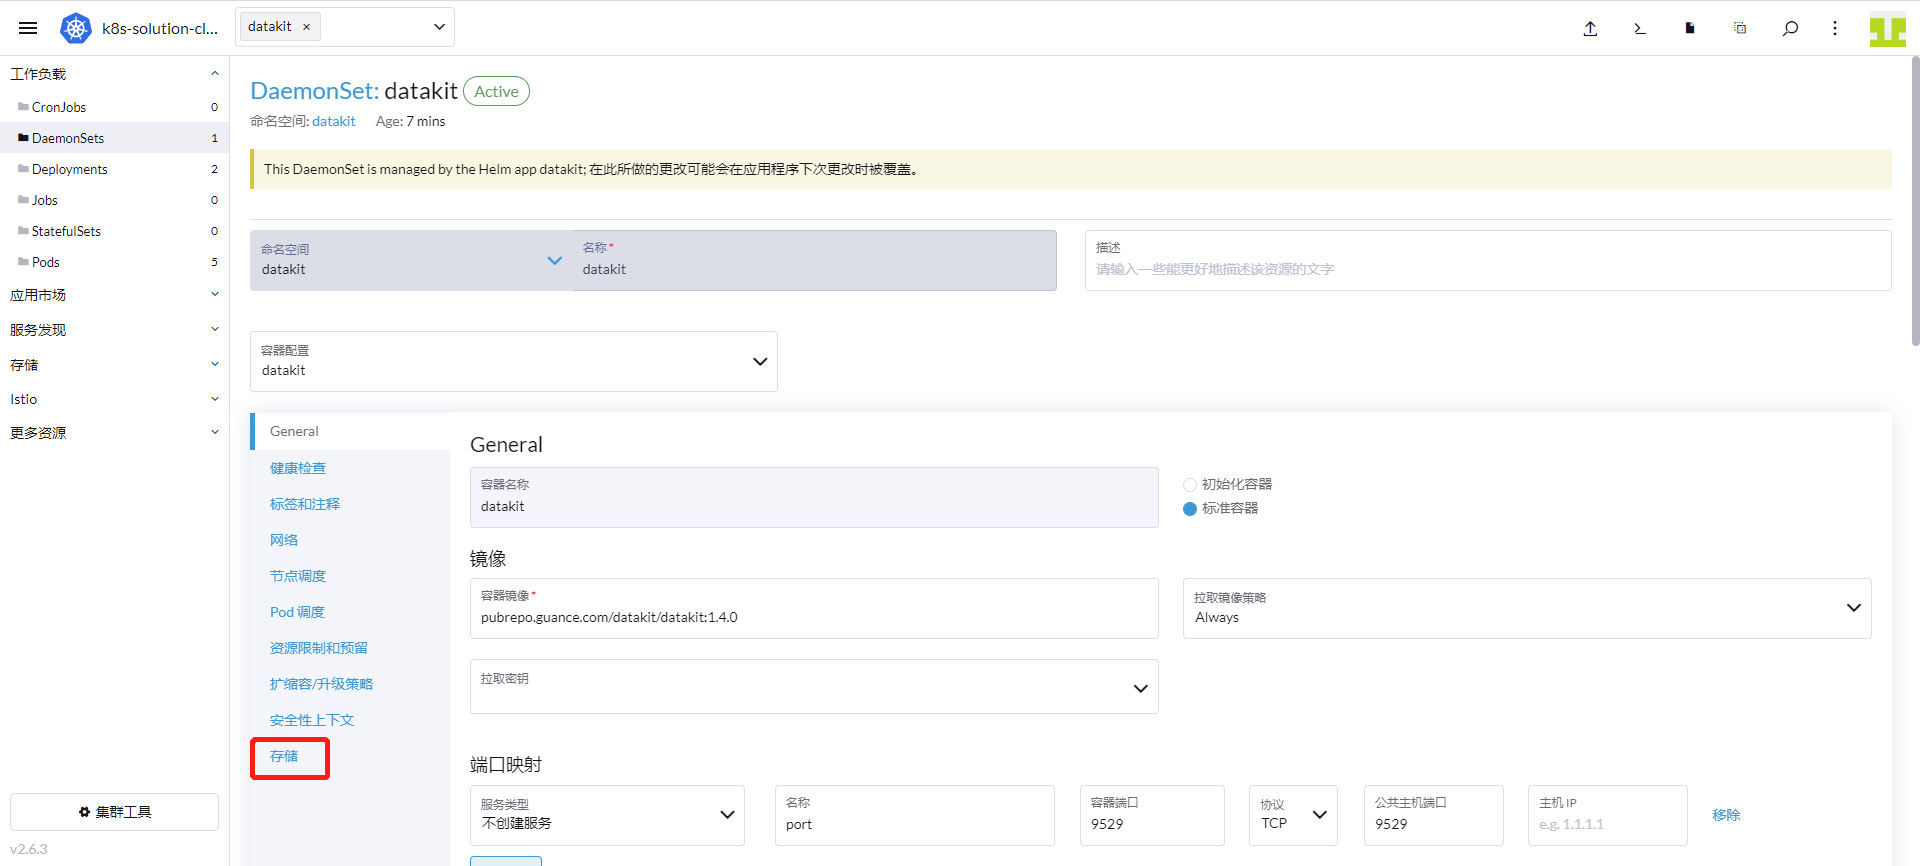Click the Age: 7 mins text
Screen dimensions: 1920x866
[x=411, y=121]
